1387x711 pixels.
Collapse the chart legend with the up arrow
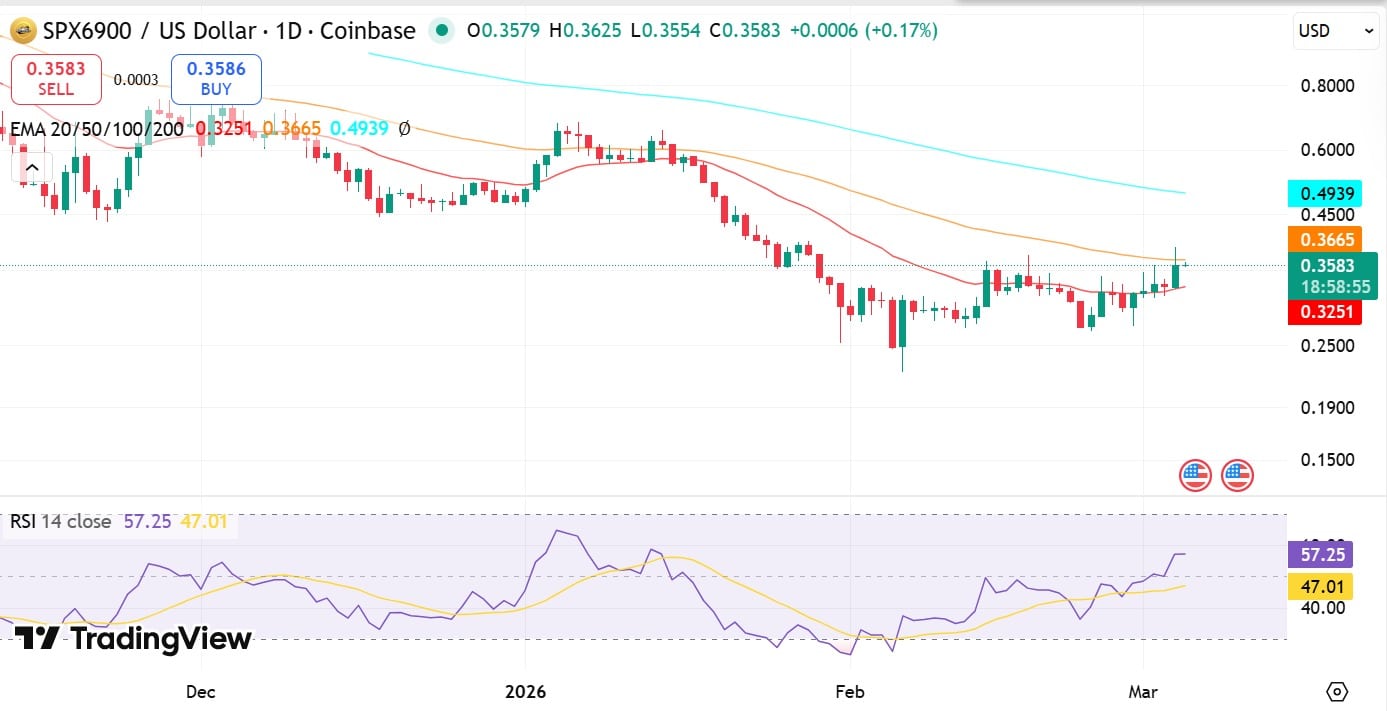31,167
